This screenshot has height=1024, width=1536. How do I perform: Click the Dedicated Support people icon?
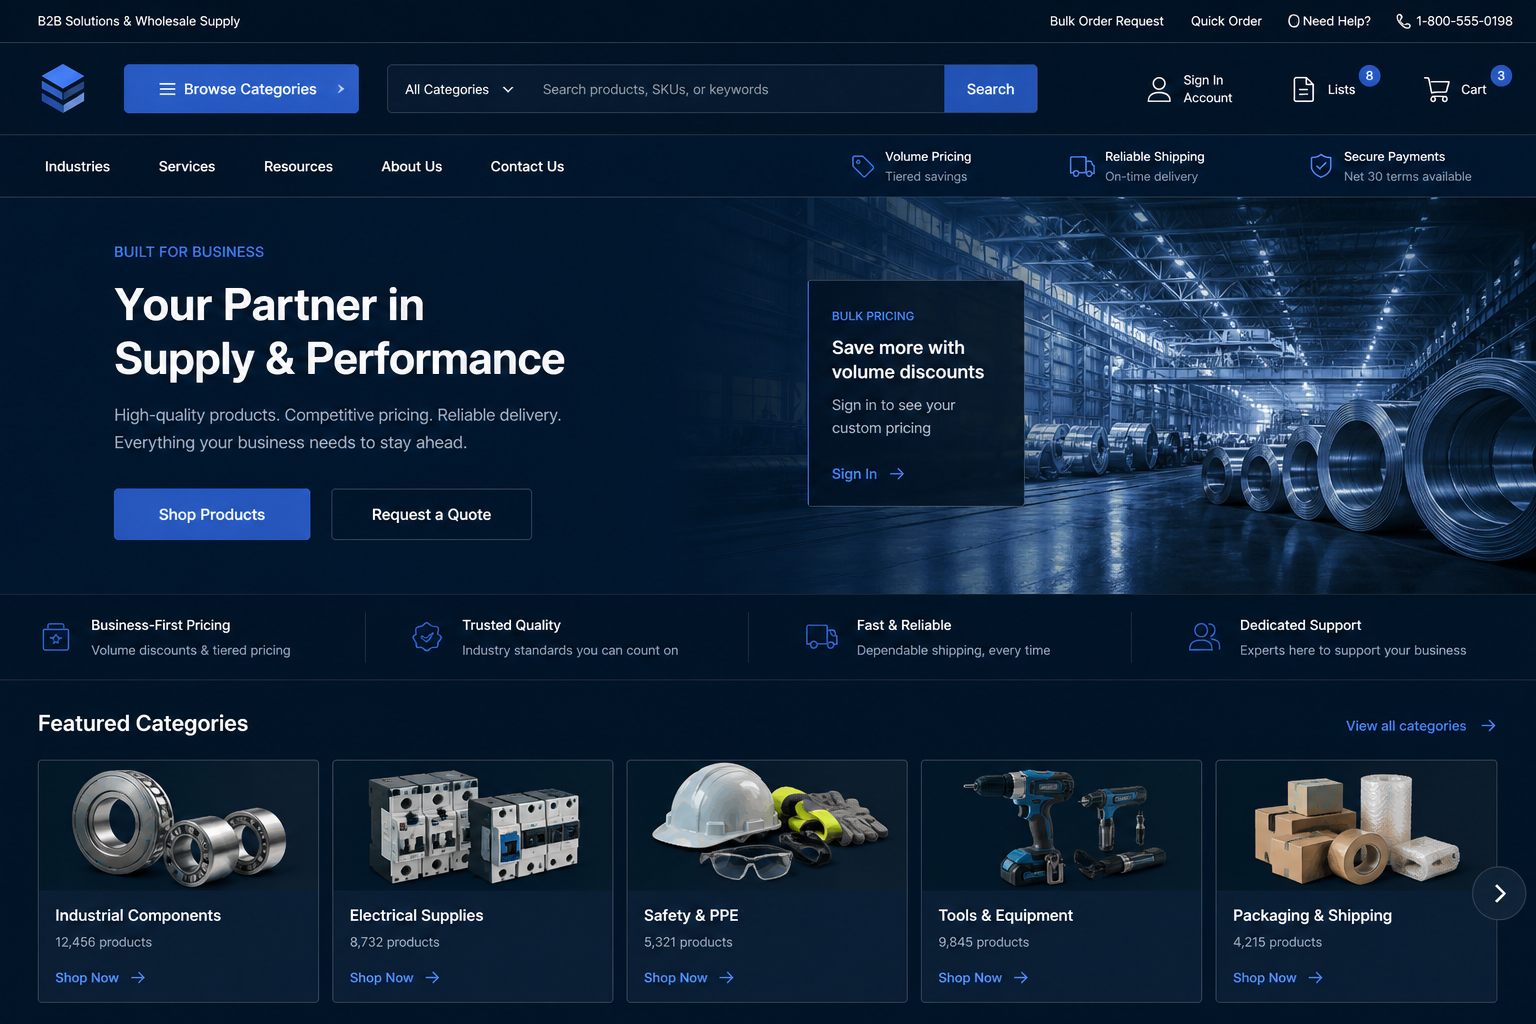click(1204, 637)
